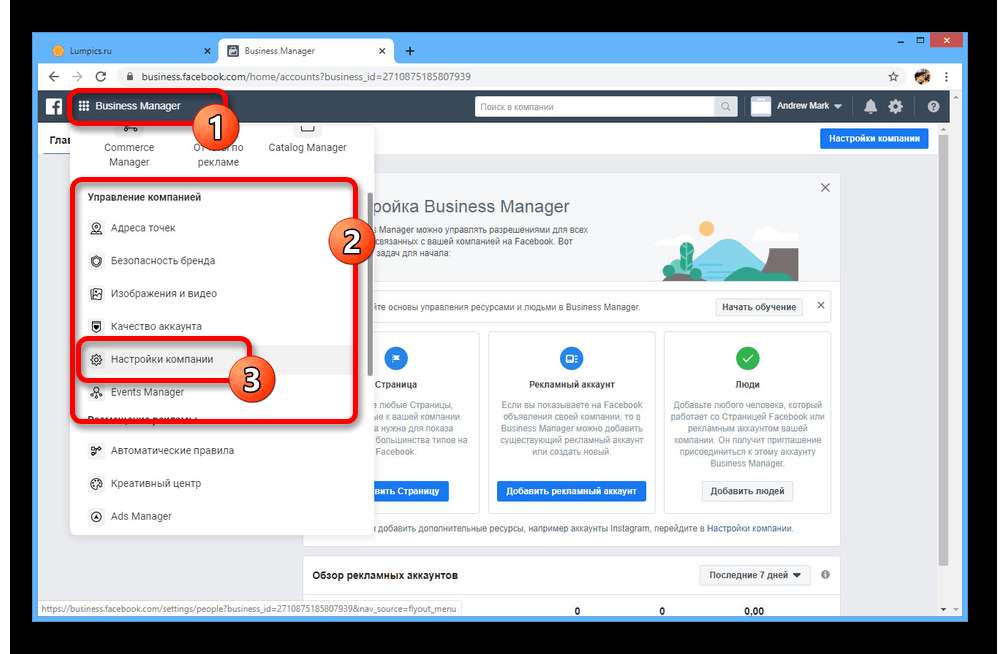Open Ads Manager from the menu
The width and height of the screenshot is (1000, 654).
point(141,516)
